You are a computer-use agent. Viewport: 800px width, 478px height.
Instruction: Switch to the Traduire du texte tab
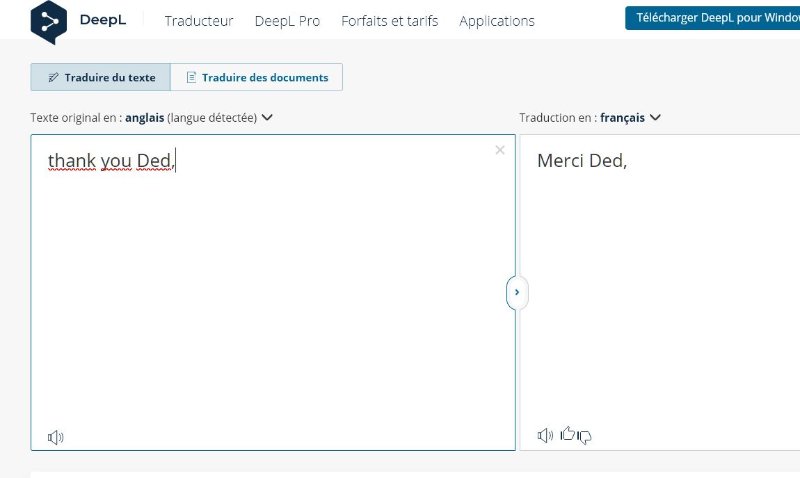click(101, 77)
